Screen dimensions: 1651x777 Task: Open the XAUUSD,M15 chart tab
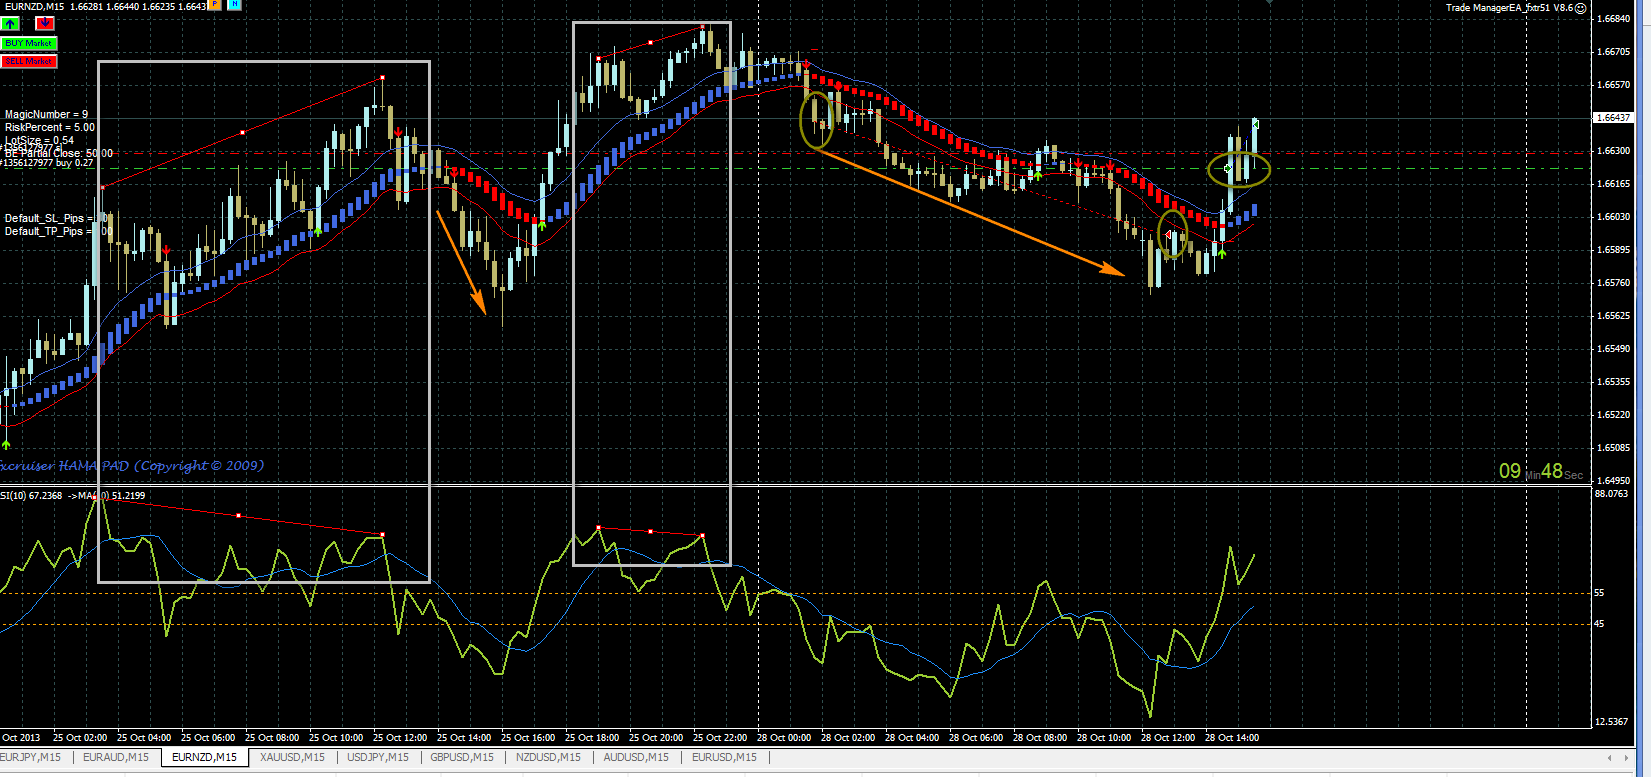coord(293,757)
